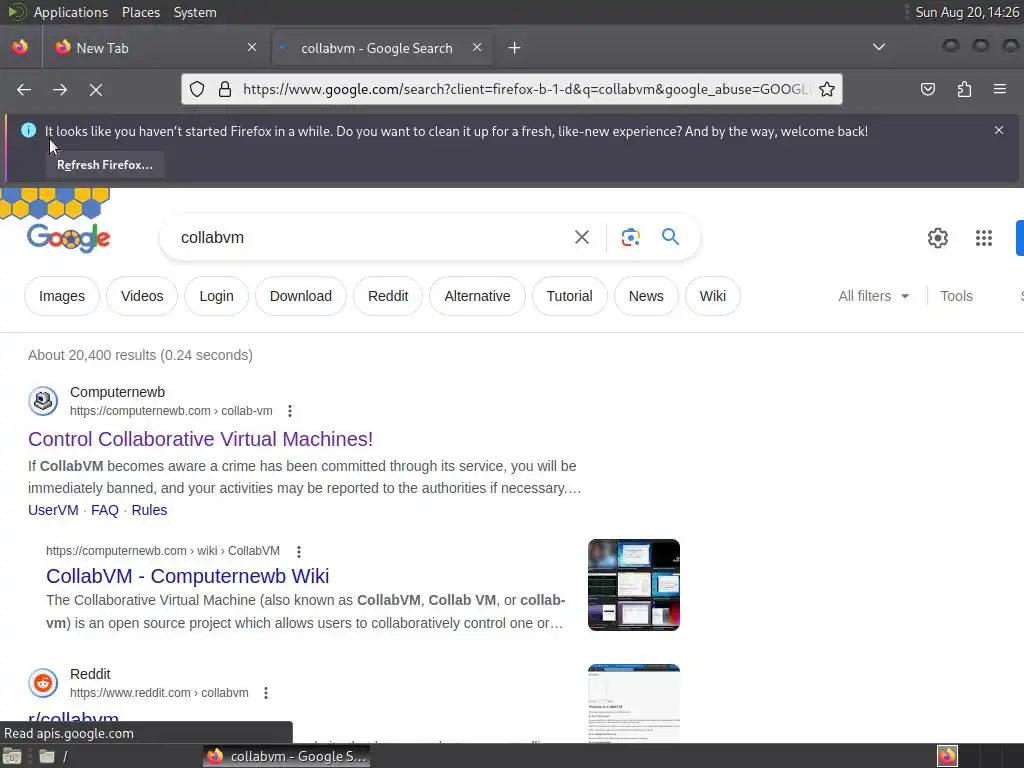Image resolution: width=1024 pixels, height=768 pixels.
Task: Click the clock showing Sun Aug 20
Action: pos(967,12)
